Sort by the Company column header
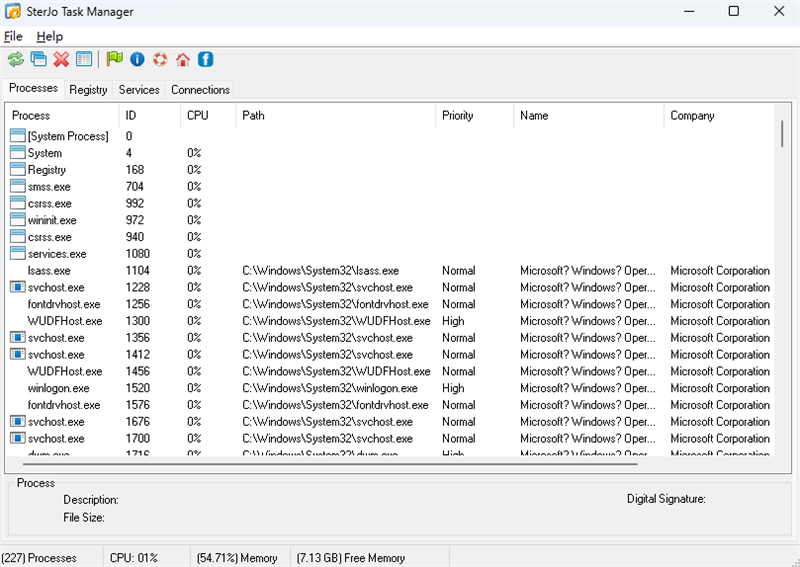Viewport: 800px width, 567px height. [719, 115]
